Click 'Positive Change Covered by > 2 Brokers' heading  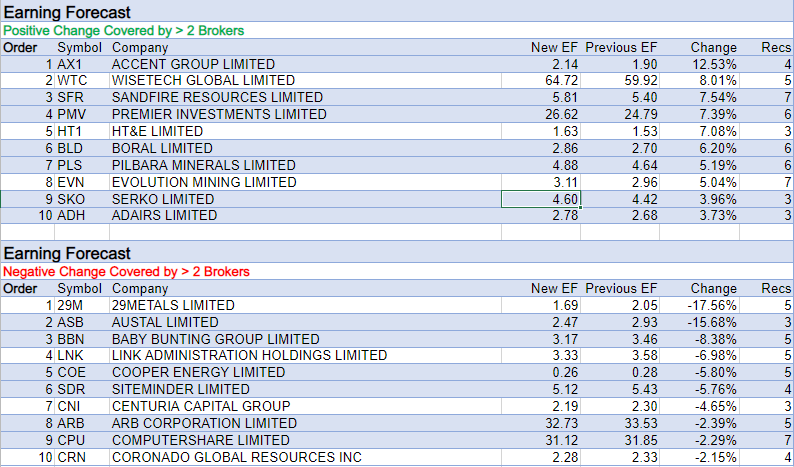[124, 31]
